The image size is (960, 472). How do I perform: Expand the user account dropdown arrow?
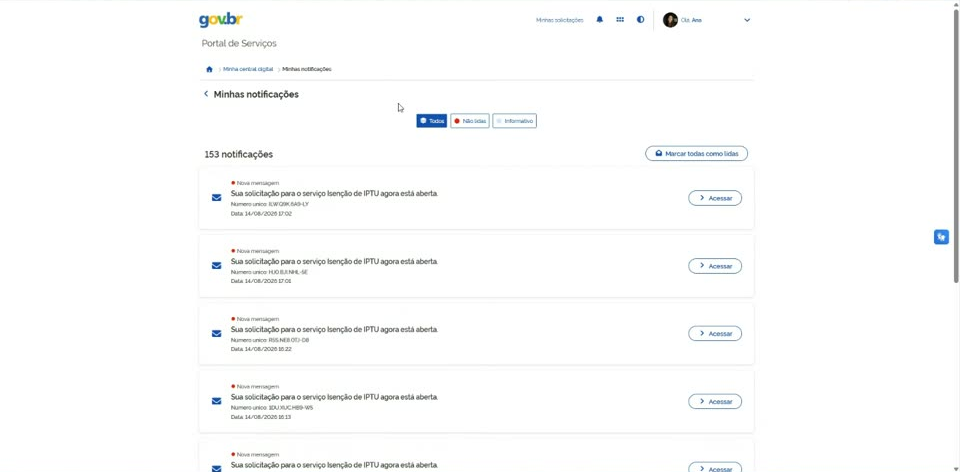747,20
